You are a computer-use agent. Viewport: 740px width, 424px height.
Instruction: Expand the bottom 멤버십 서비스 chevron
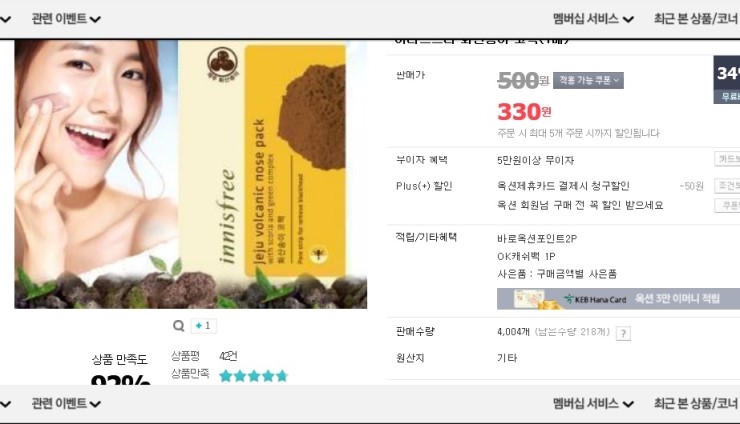click(628, 404)
